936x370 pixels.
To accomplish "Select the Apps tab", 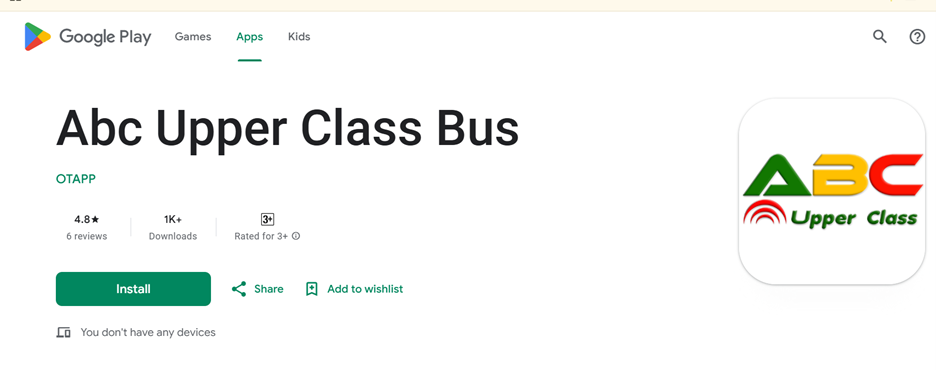I will 250,37.
